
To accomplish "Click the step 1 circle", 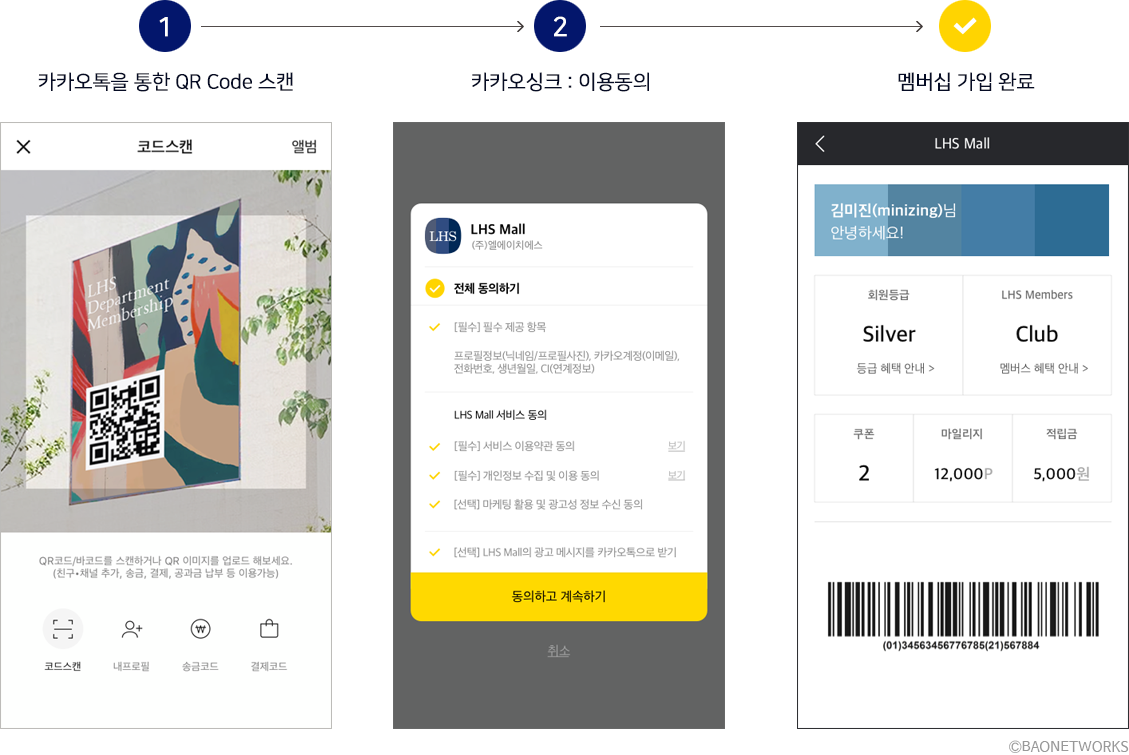I will tap(165, 27).
